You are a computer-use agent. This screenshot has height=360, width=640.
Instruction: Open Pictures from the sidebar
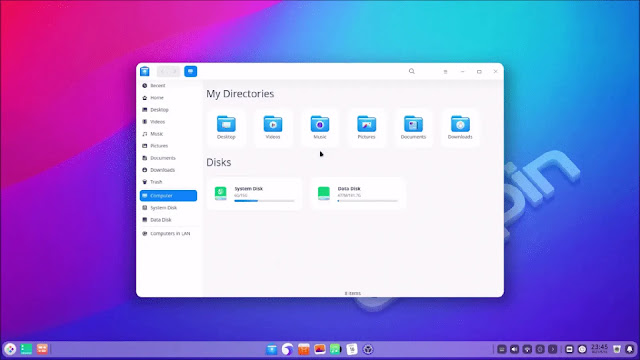click(x=168, y=146)
